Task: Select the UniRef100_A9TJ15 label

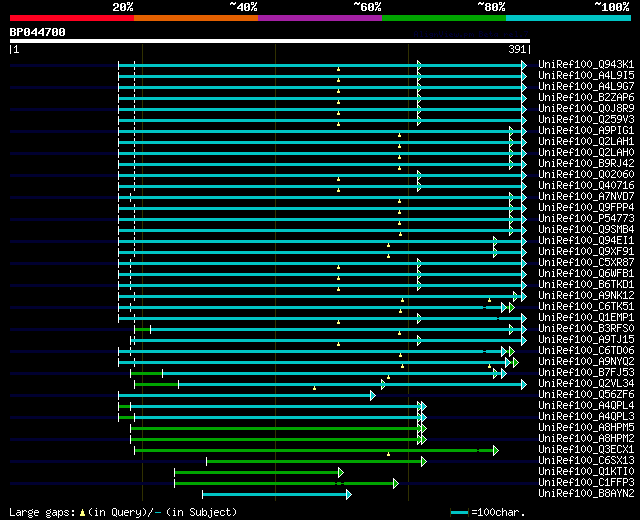Action: point(586,340)
